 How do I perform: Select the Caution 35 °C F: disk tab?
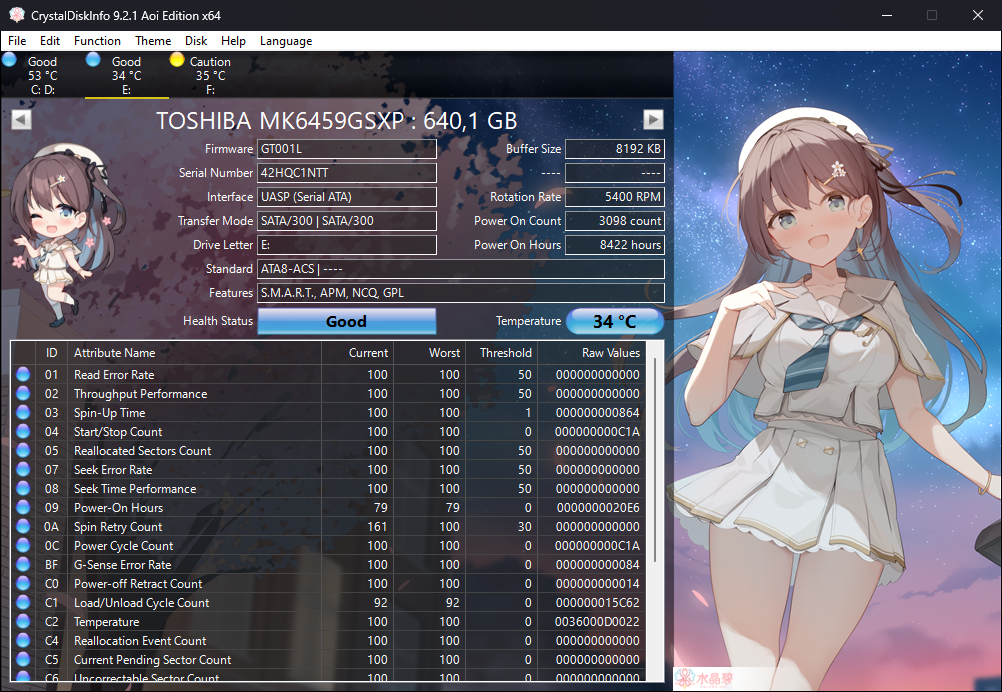pos(210,75)
